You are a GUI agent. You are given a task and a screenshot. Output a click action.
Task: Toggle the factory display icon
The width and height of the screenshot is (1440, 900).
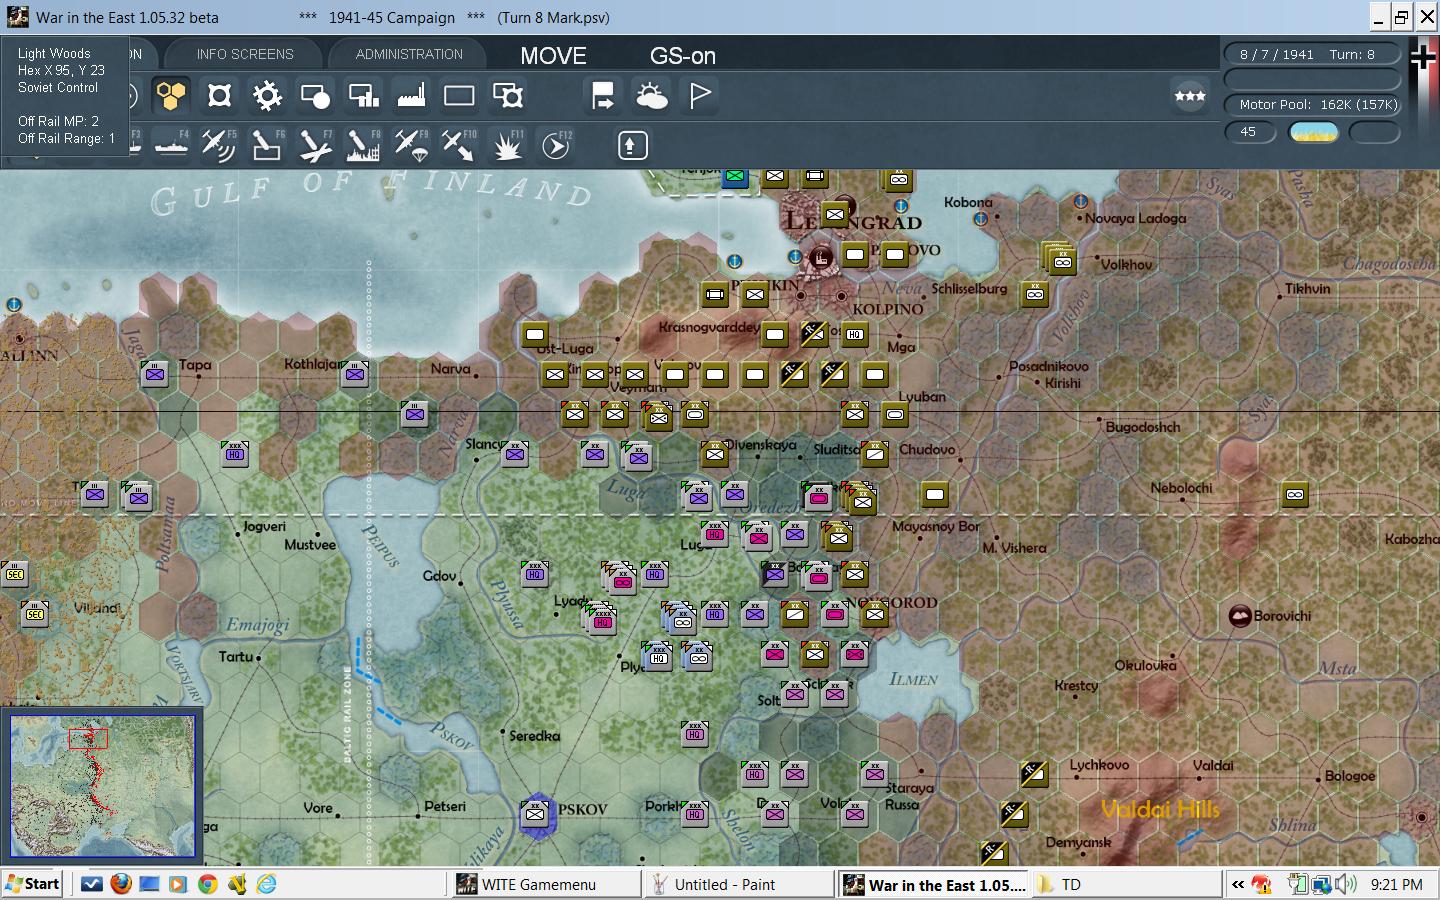pyautogui.click(x=411, y=95)
